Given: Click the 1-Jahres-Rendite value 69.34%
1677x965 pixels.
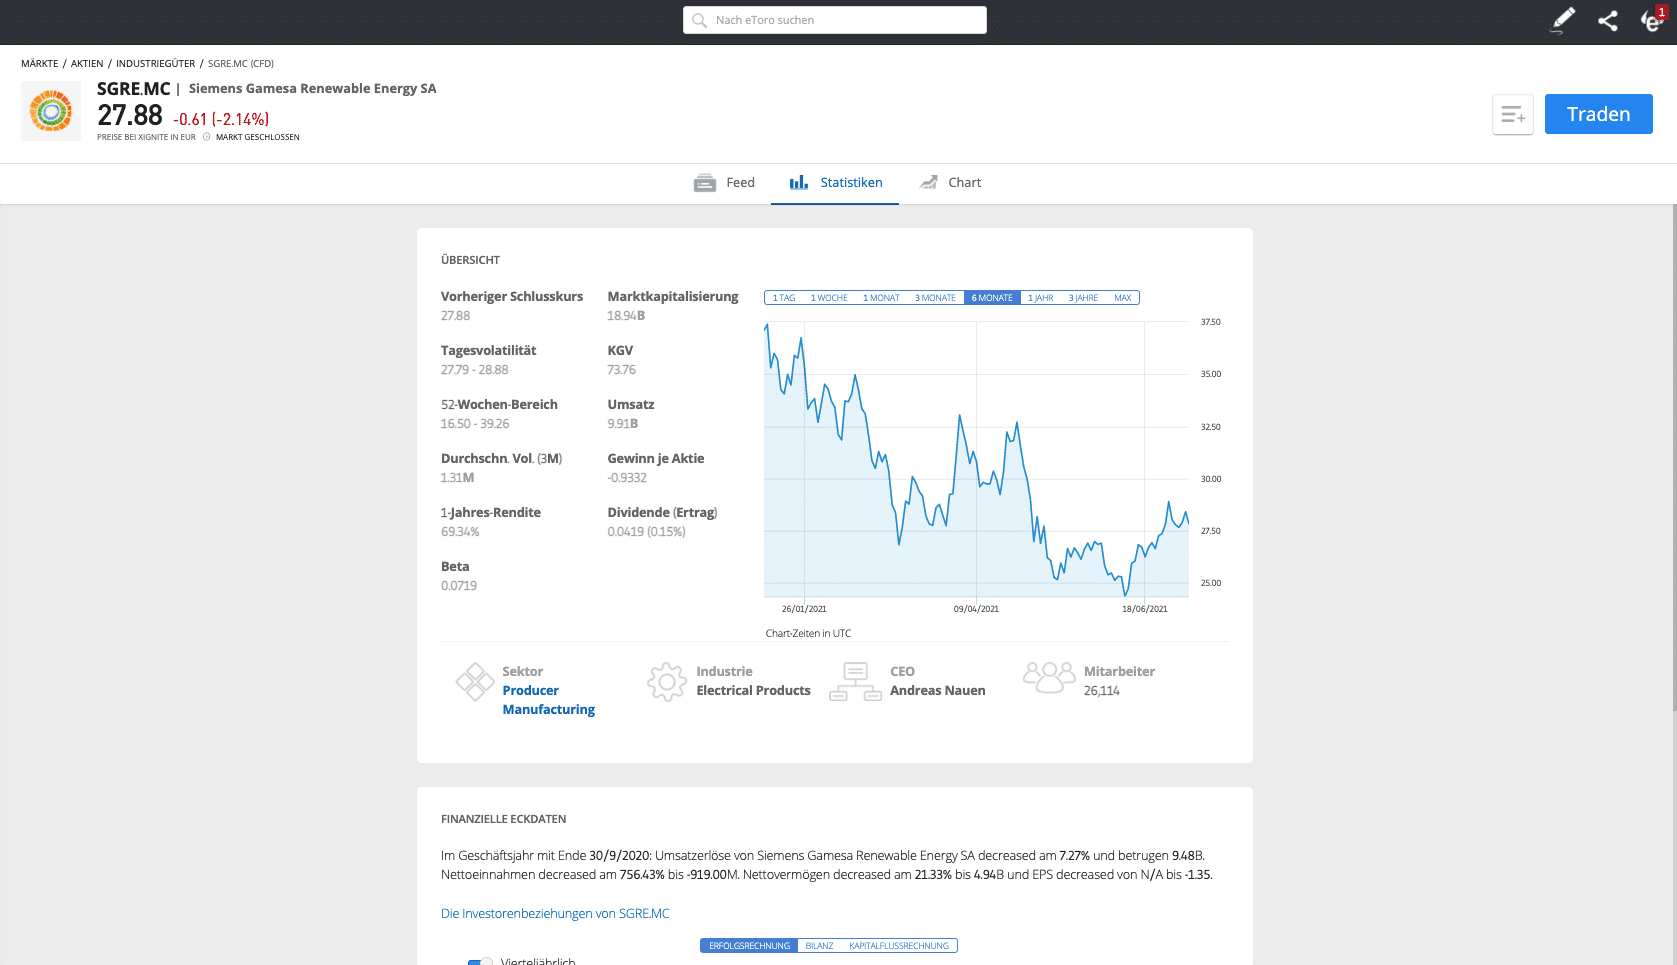Looking at the screenshot, I should pyautogui.click(x=460, y=532).
